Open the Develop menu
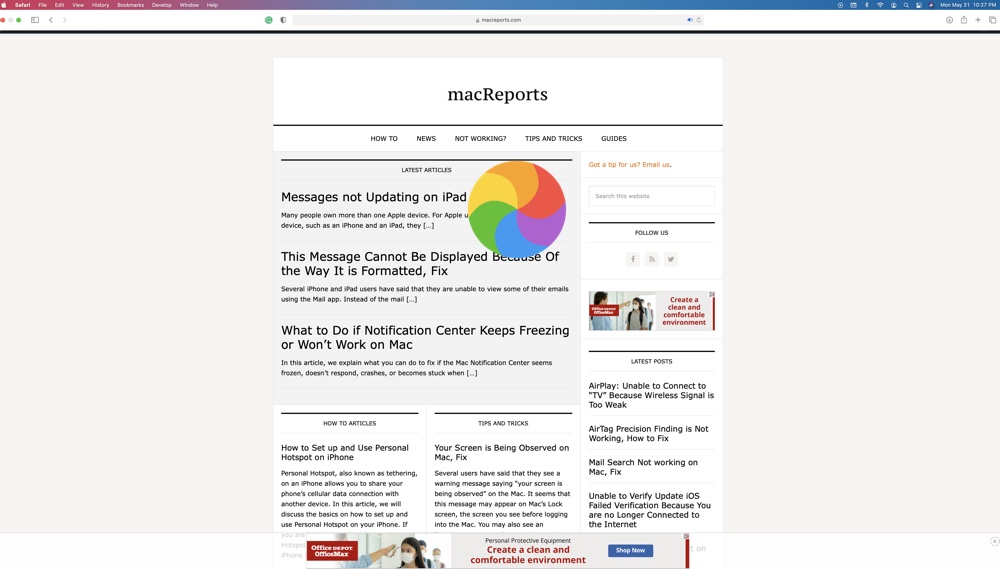The image size is (1000, 569). coord(161,5)
